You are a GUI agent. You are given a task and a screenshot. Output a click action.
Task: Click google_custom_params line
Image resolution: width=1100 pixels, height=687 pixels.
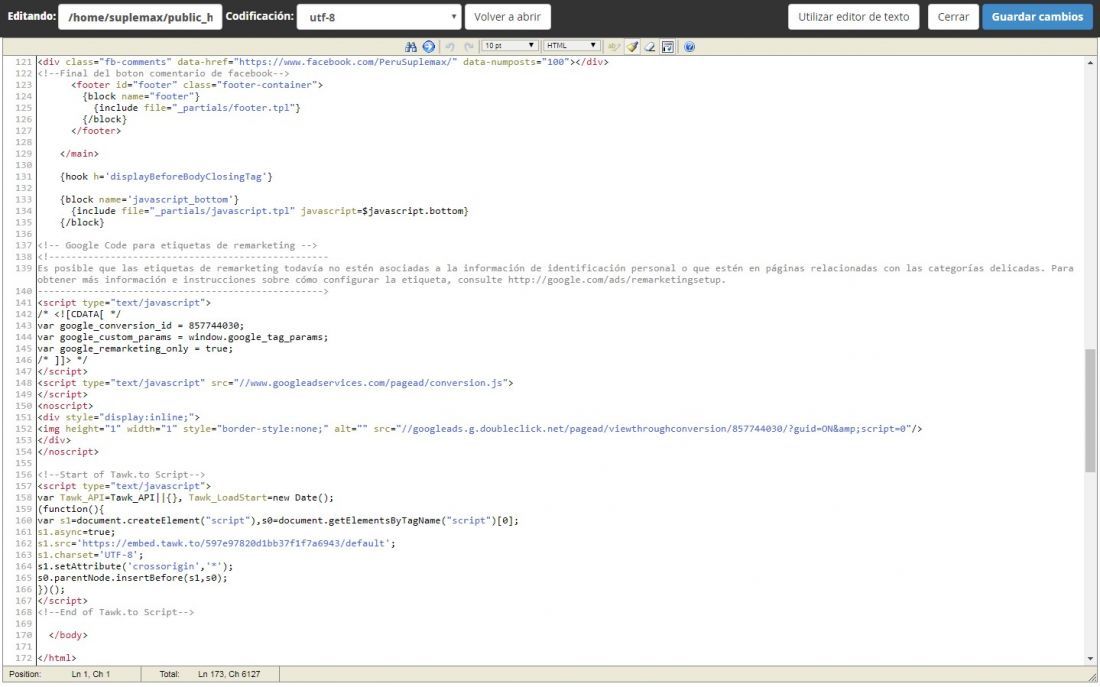coord(183,338)
